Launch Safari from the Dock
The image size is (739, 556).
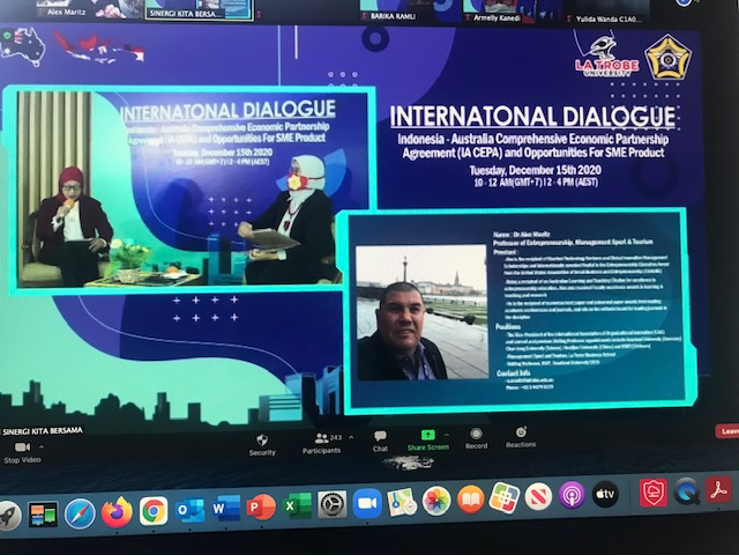point(80,514)
